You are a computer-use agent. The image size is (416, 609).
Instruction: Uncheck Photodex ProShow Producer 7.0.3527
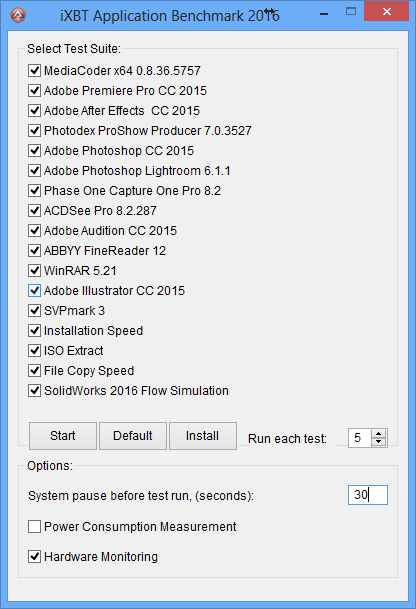[34, 130]
